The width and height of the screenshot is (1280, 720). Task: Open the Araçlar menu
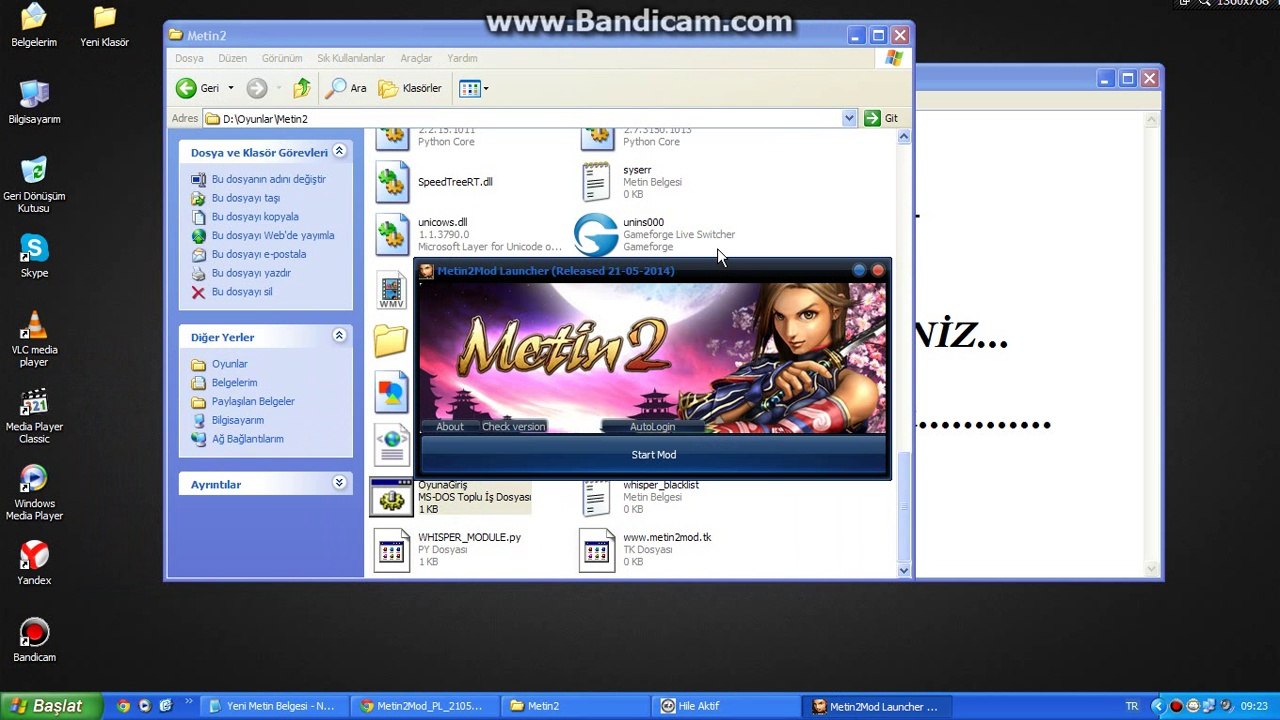tap(416, 58)
